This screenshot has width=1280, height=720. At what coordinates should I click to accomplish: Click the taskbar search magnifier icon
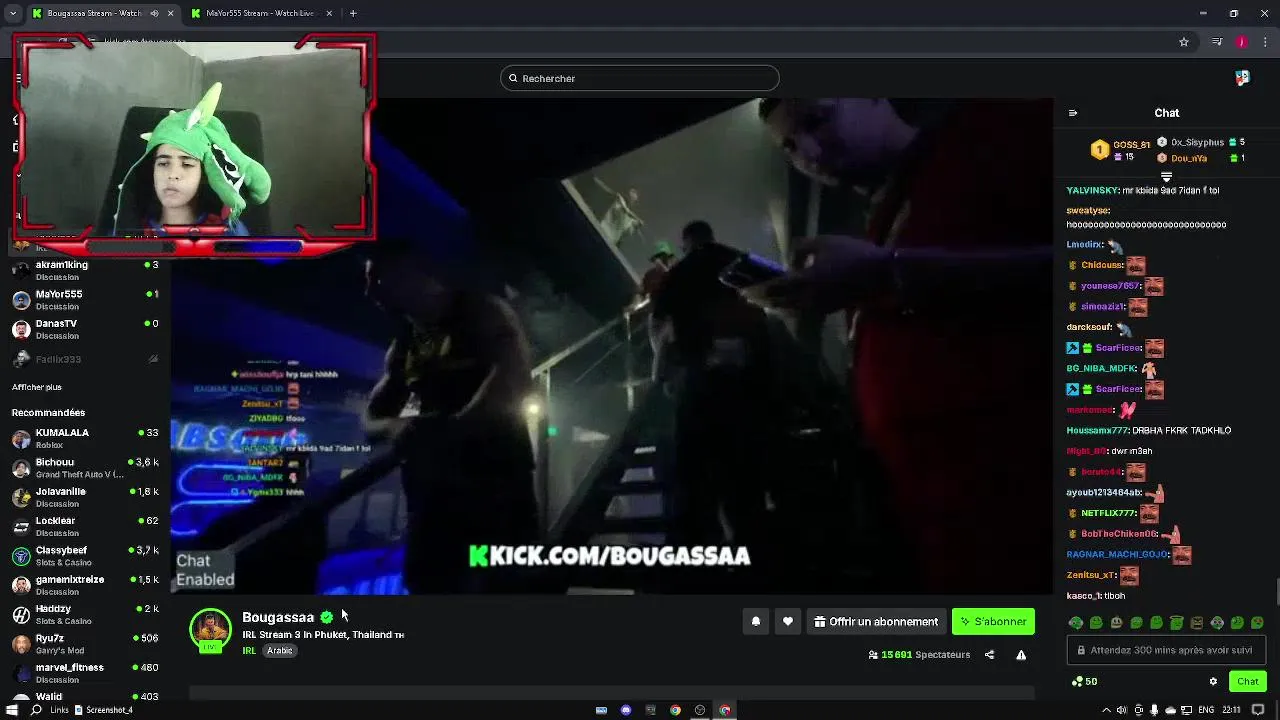36,710
